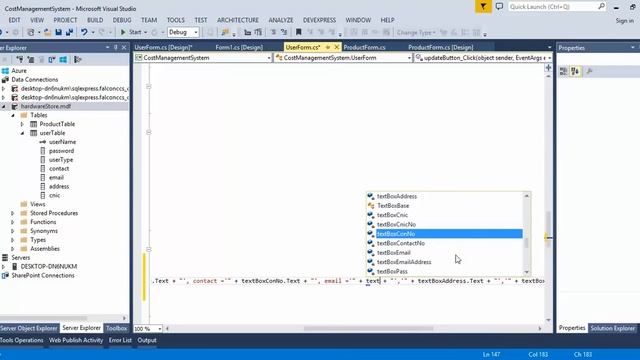The height and width of the screenshot is (360, 640).
Task: Click the editor horizontal scrollbar thumb
Action: tap(368, 329)
